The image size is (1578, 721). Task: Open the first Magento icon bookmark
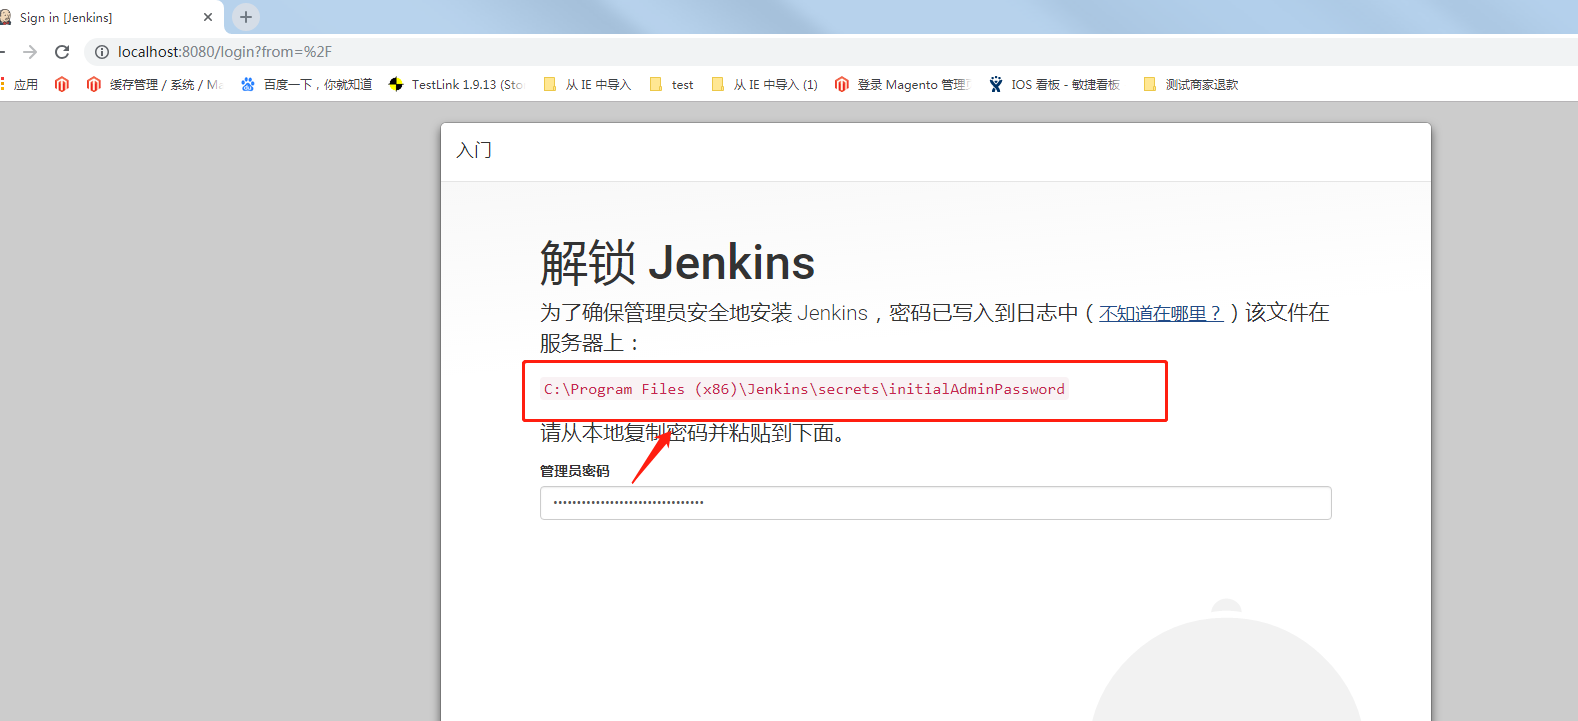[x=62, y=85]
